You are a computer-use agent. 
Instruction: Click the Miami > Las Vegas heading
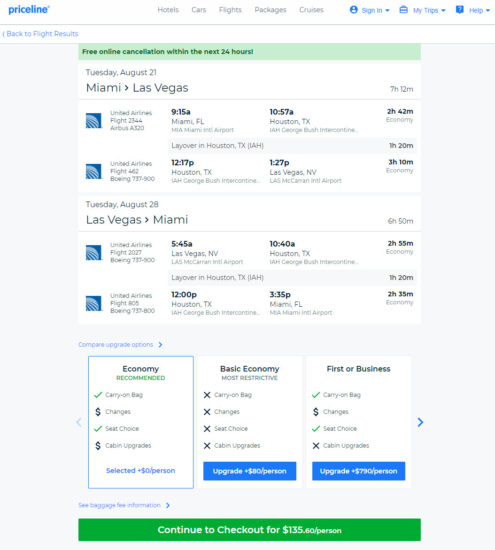137,88
